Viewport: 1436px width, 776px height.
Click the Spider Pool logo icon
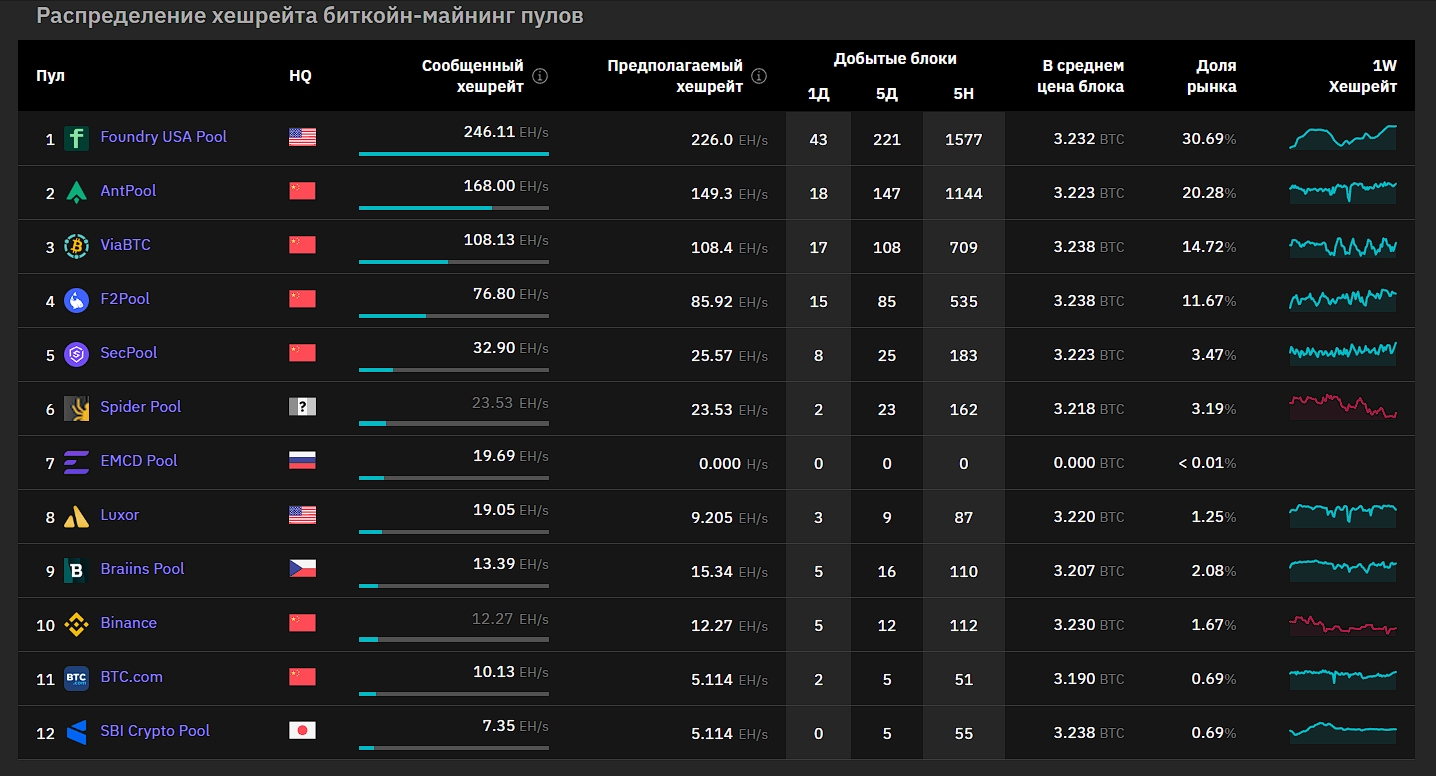tap(76, 408)
